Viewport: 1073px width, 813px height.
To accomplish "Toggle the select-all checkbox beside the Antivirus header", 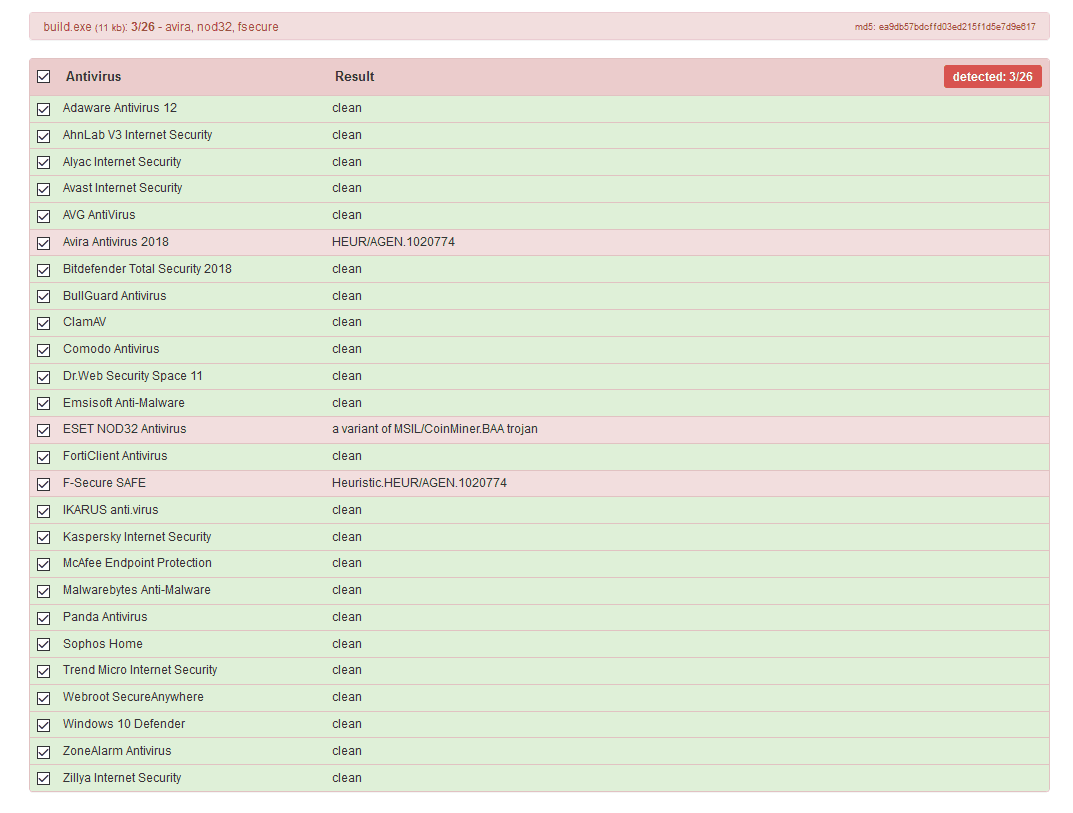I will 44,77.
